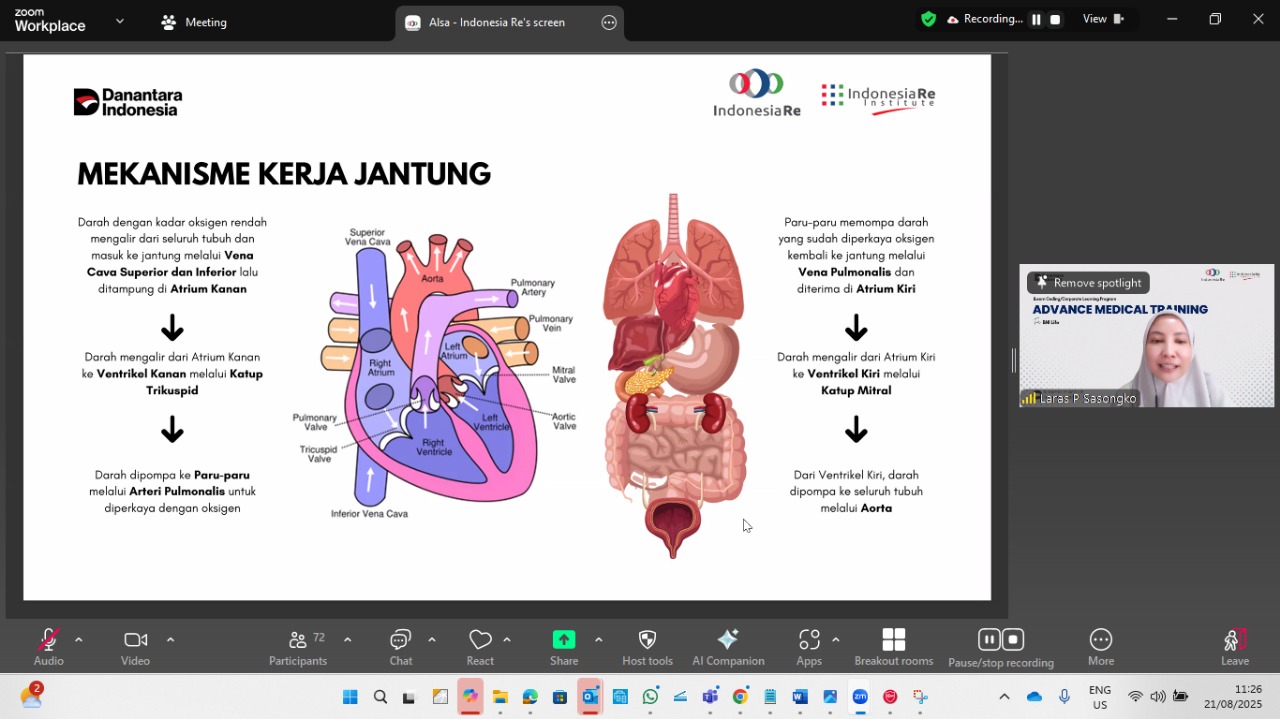The width and height of the screenshot is (1280, 719).
Task: Pause the recording in top bar
Action: coord(1036,19)
